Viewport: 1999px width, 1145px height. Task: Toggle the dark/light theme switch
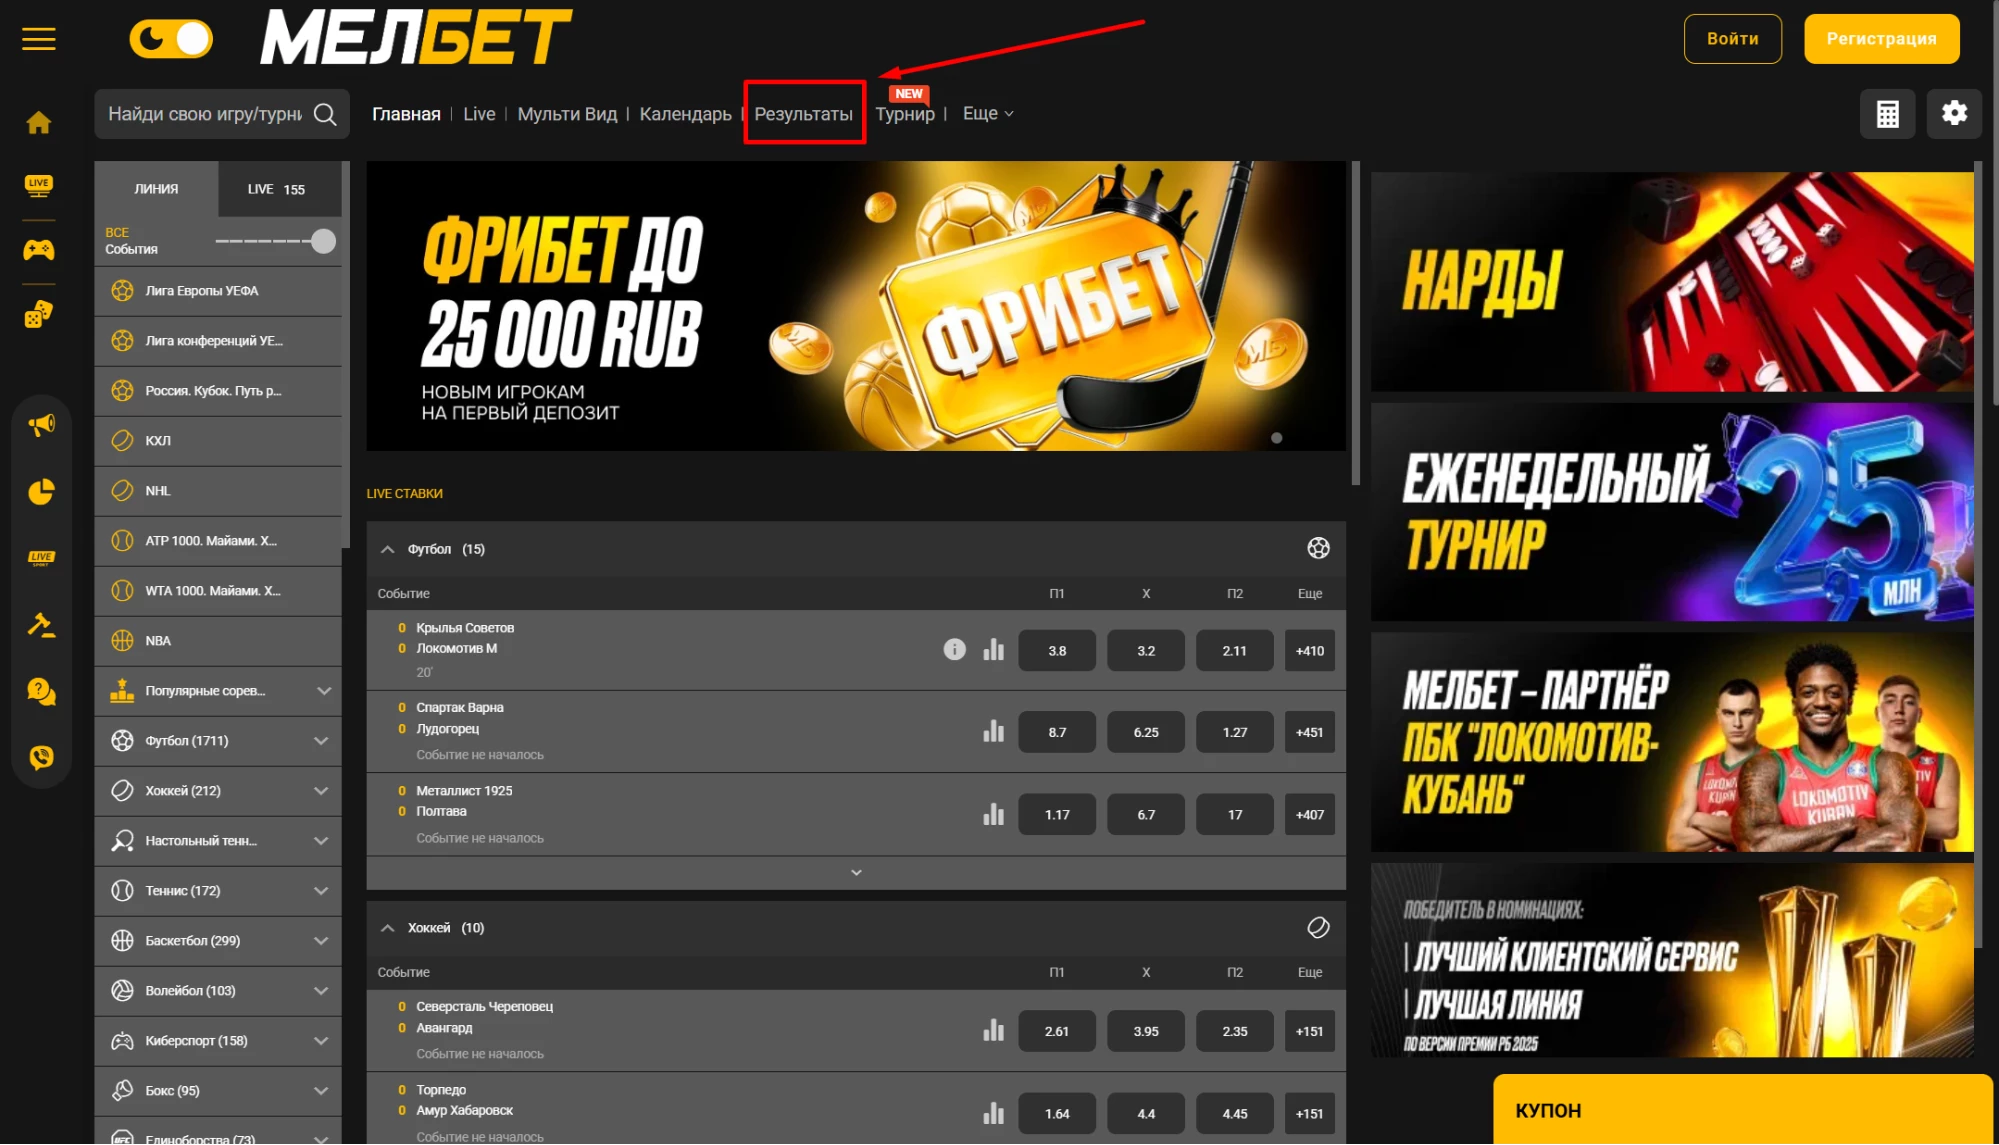pos(171,39)
